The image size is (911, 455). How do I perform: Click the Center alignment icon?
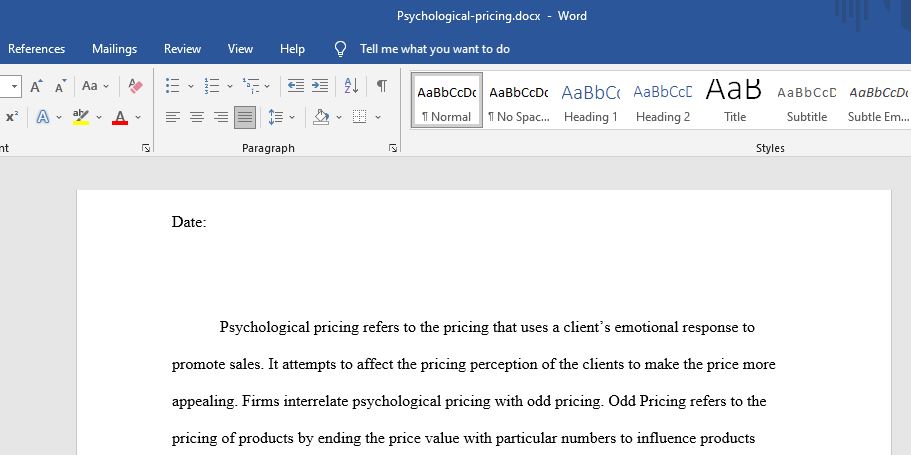tap(197, 117)
